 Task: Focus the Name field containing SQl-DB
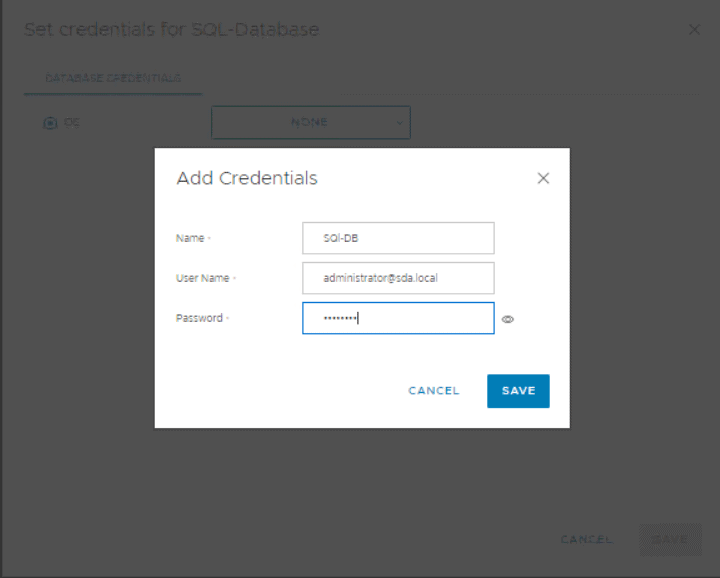(x=398, y=238)
